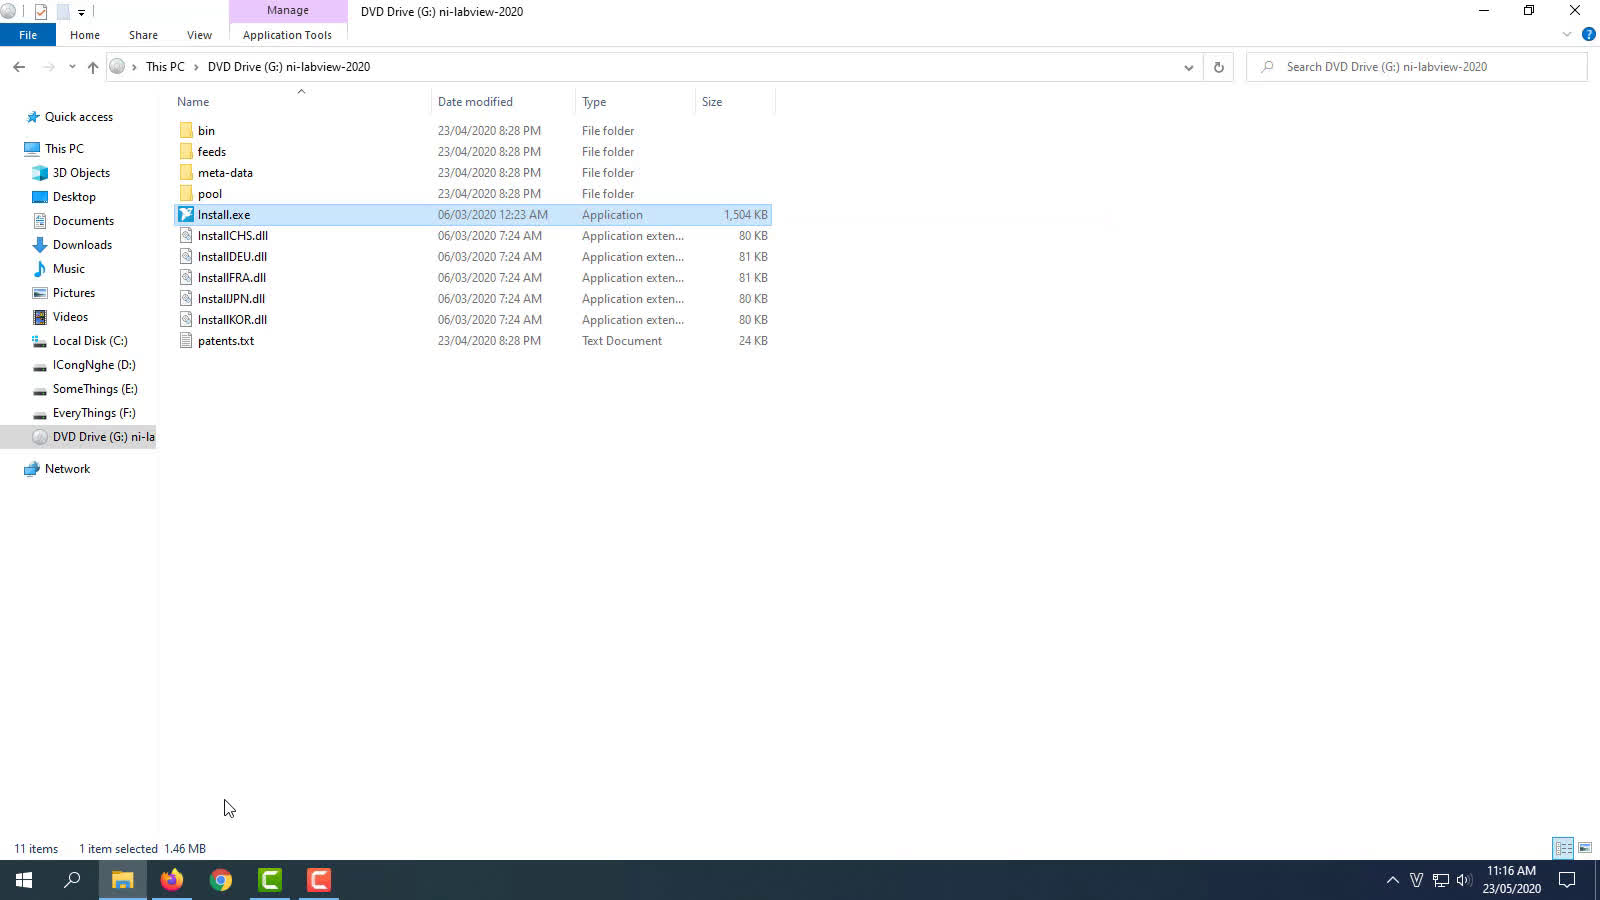Image resolution: width=1600 pixels, height=900 pixels.
Task: Expand the ribbon with the chevron
Action: click(x=1567, y=35)
